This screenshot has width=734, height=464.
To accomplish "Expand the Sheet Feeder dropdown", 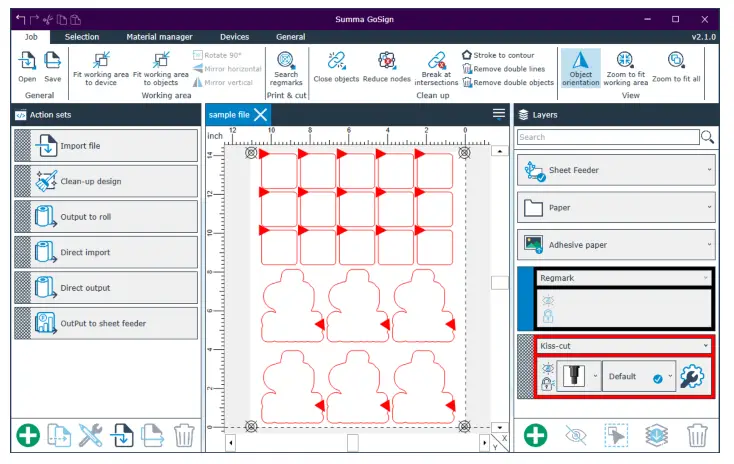I will point(616,170).
